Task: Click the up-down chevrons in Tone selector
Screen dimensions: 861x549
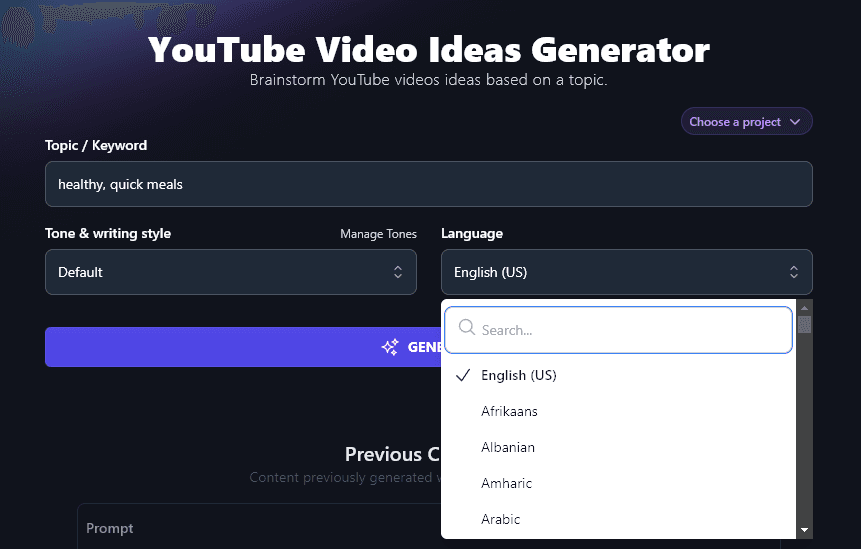Action: pyautogui.click(x=398, y=272)
